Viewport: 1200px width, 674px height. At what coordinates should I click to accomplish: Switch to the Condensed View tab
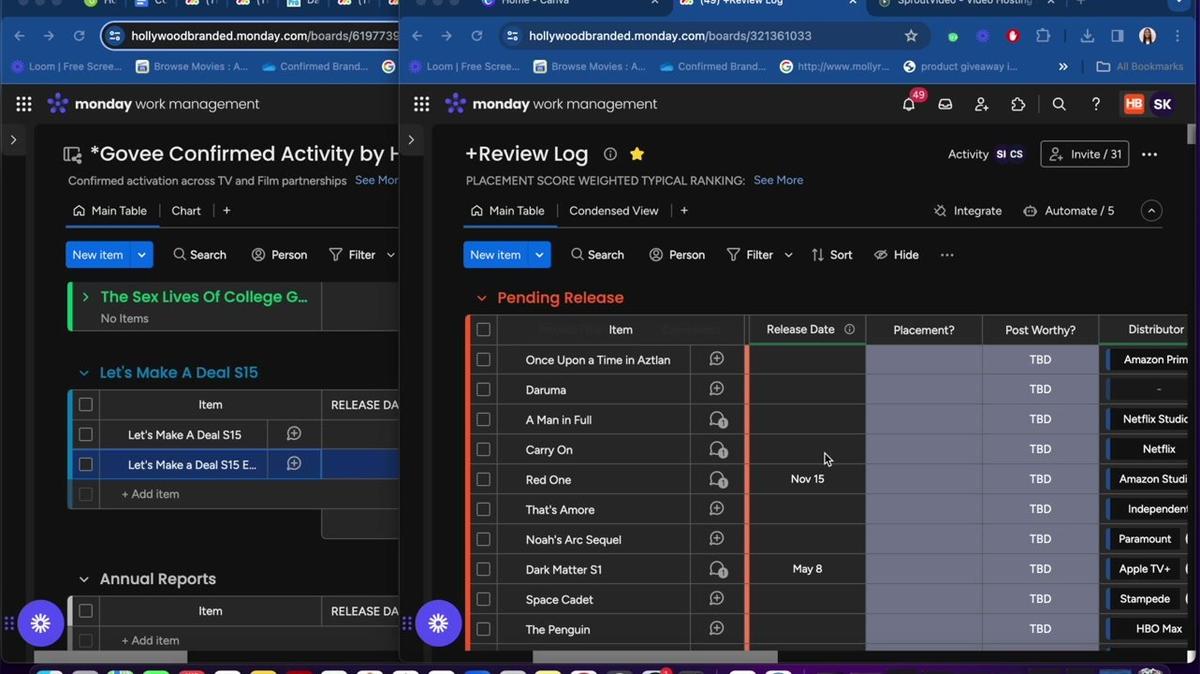(x=613, y=211)
